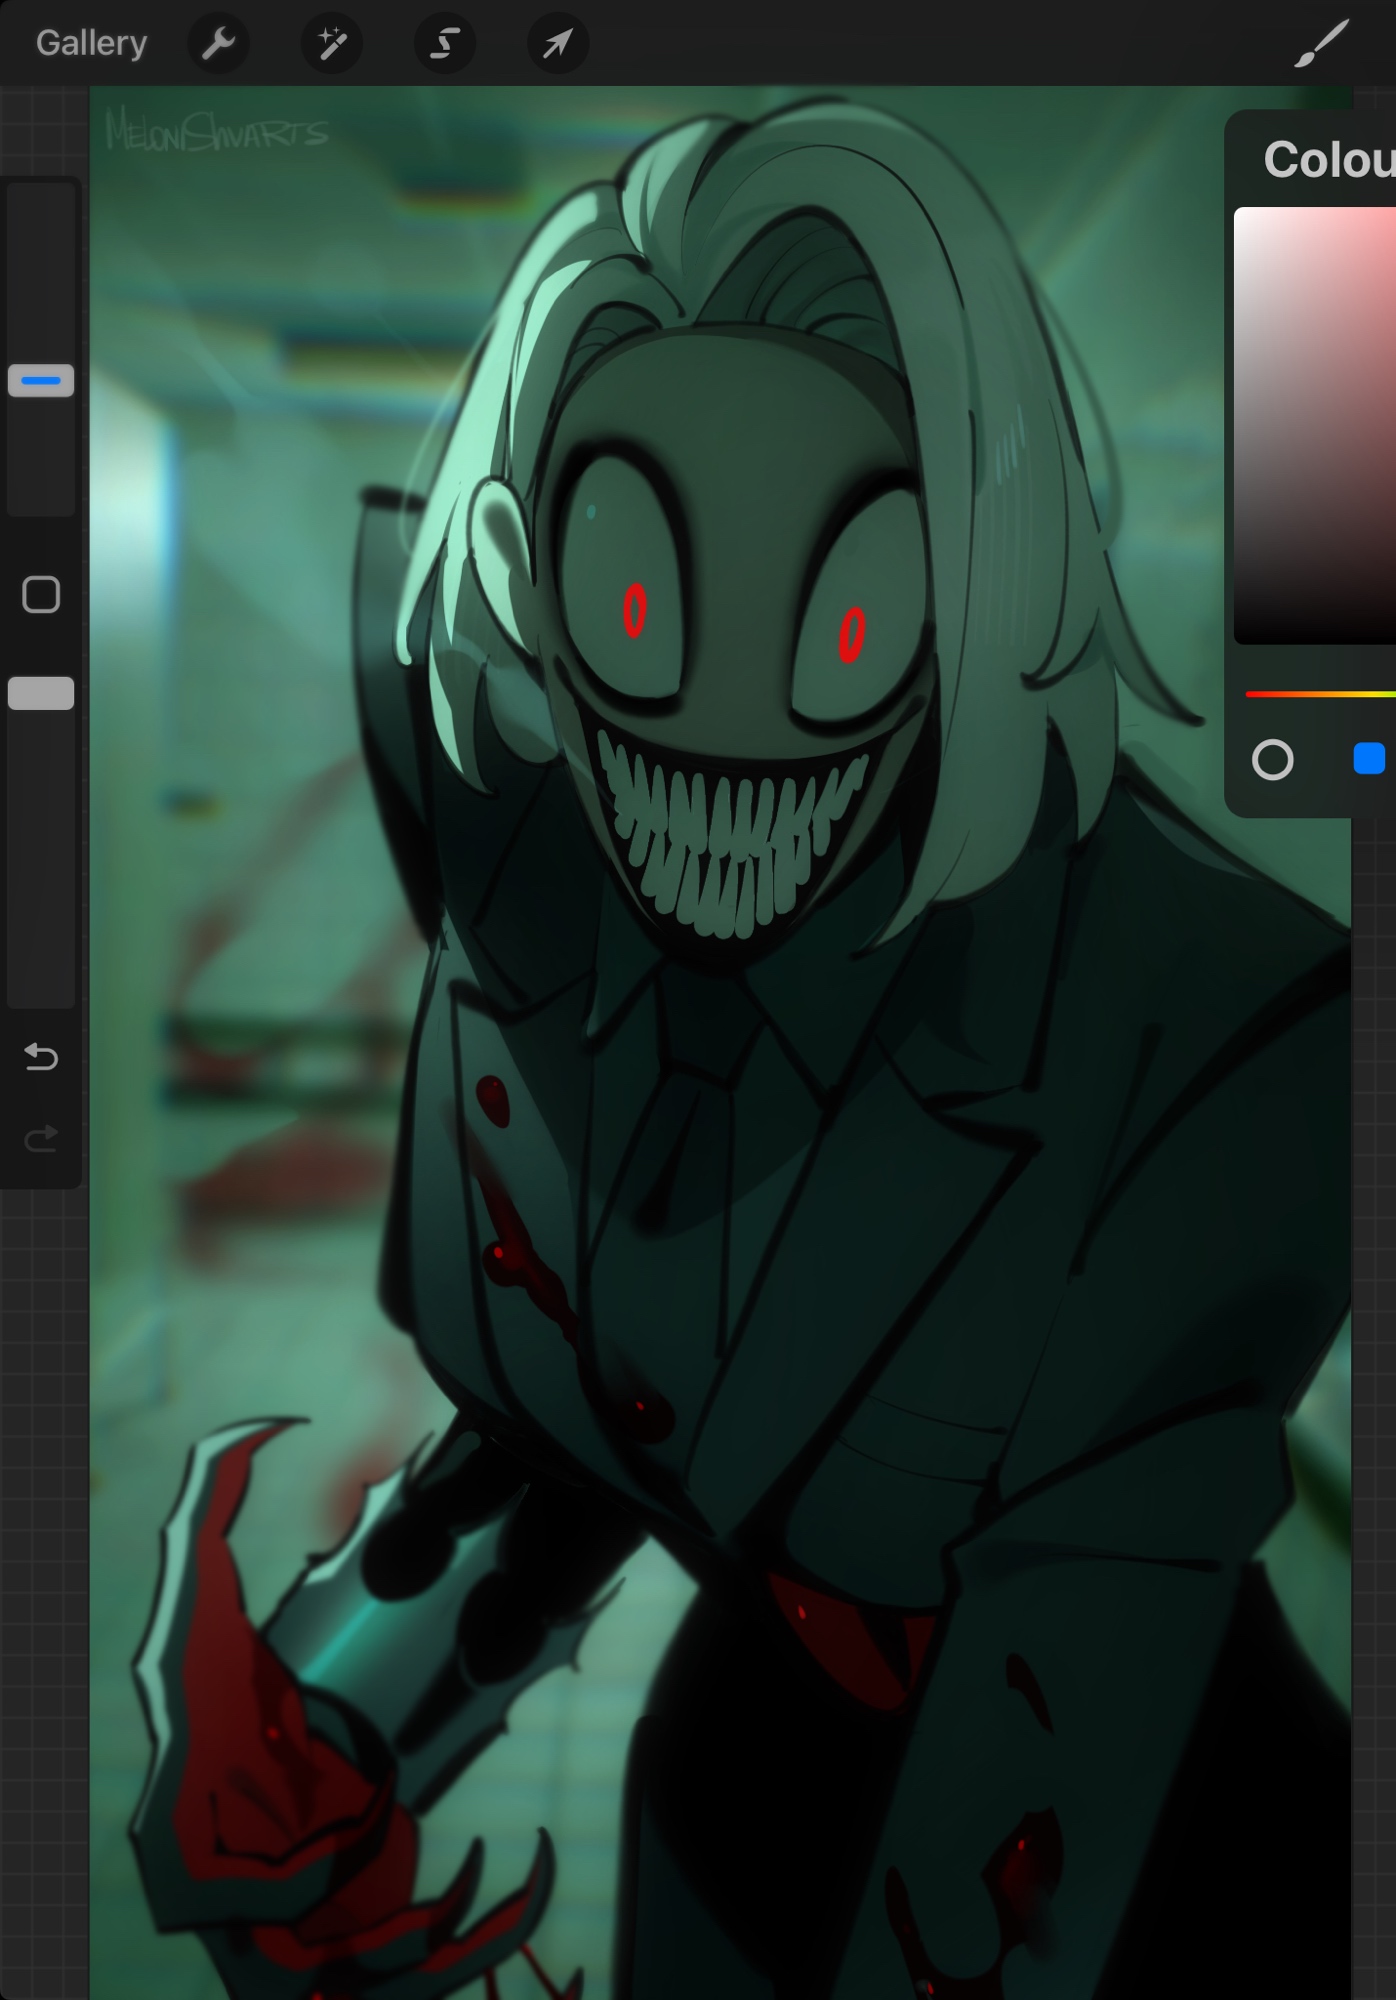Activate the Selection tool S icon
This screenshot has height=2000, width=1396.
(x=444, y=43)
